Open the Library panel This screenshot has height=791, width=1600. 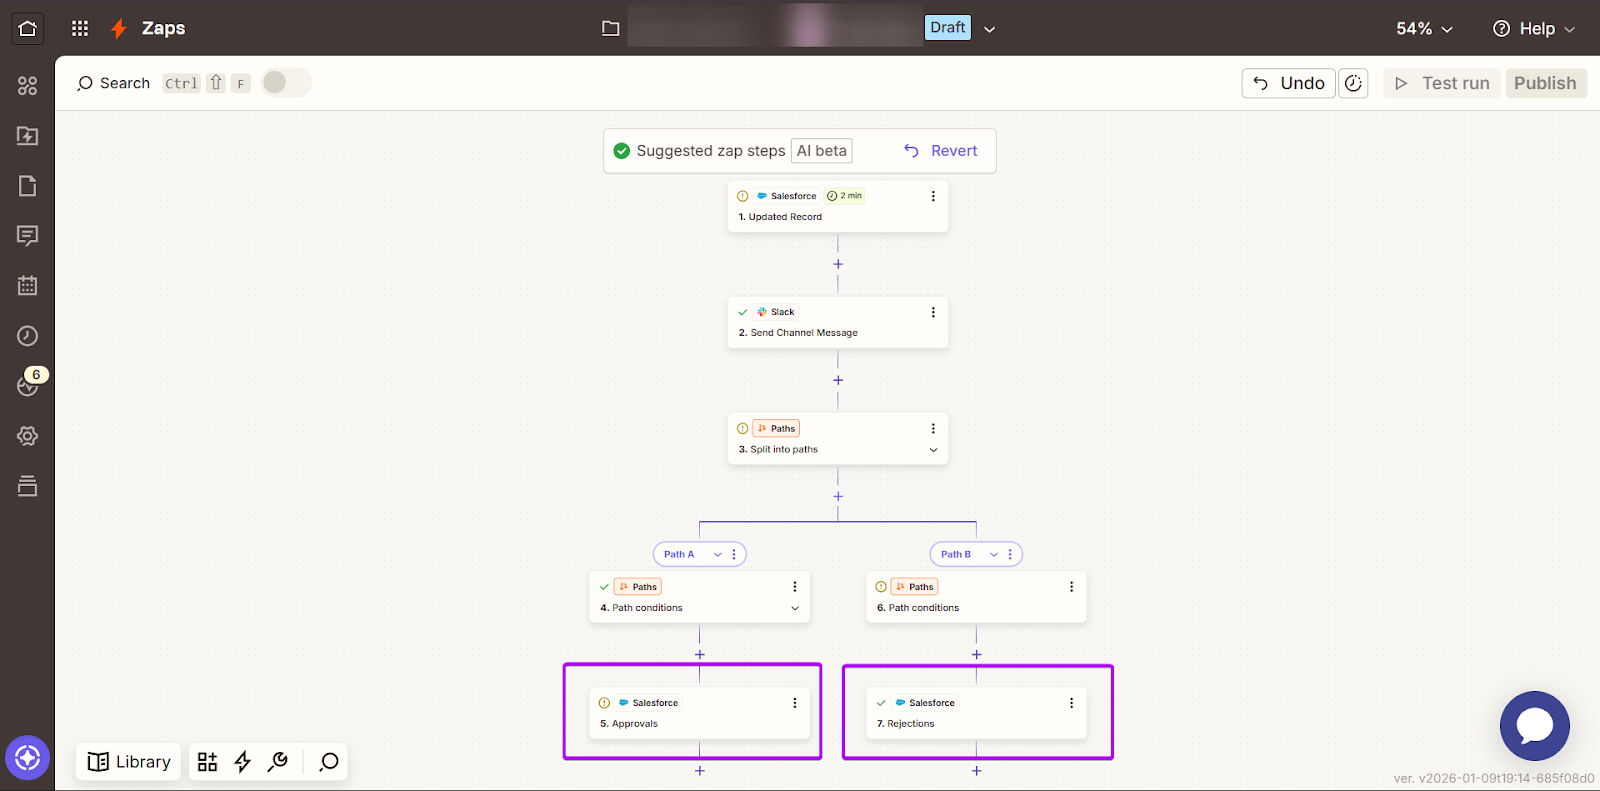[129, 762]
